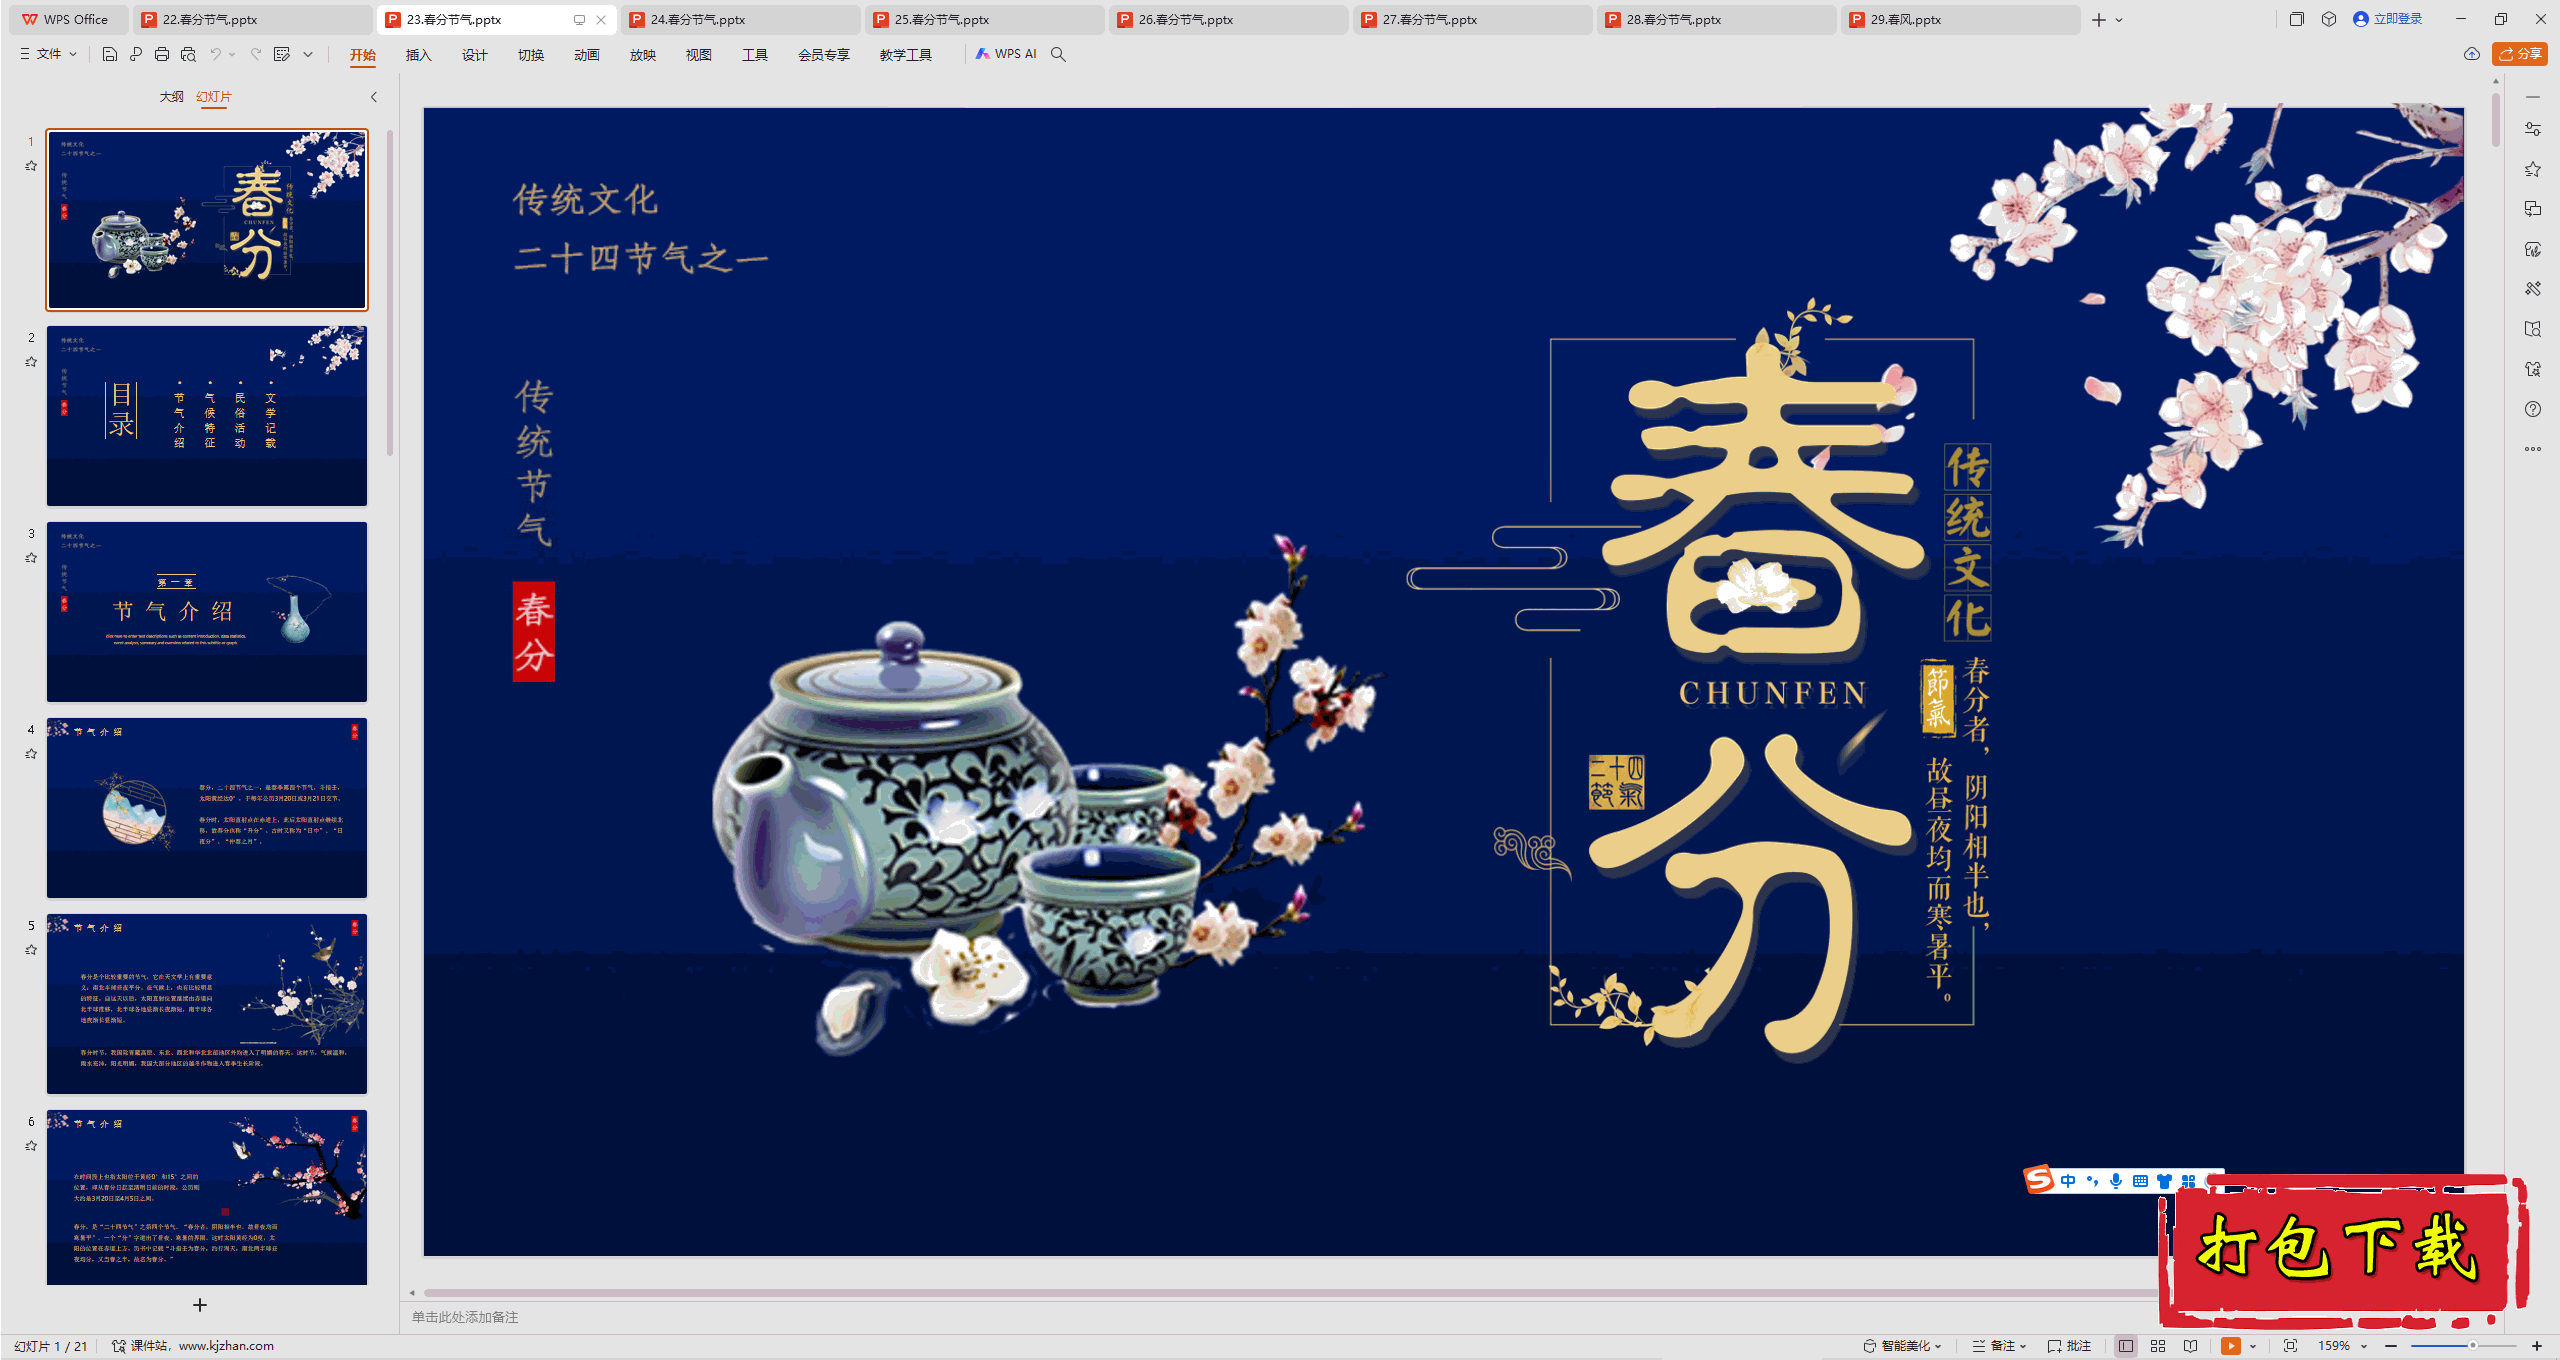Click the slide panel vertical scrollbar

coord(389,293)
